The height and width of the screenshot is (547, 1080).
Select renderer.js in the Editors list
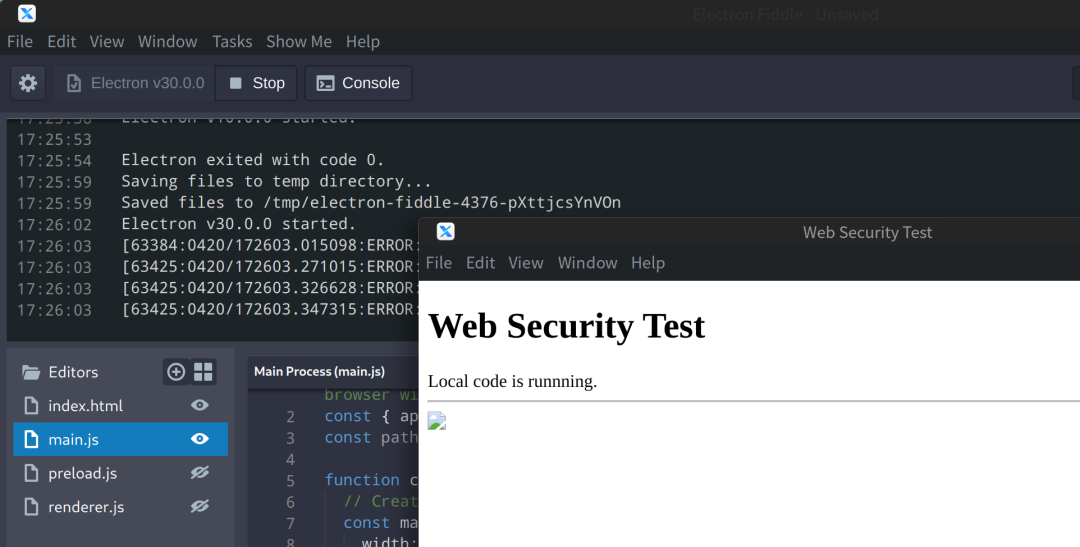click(121, 507)
